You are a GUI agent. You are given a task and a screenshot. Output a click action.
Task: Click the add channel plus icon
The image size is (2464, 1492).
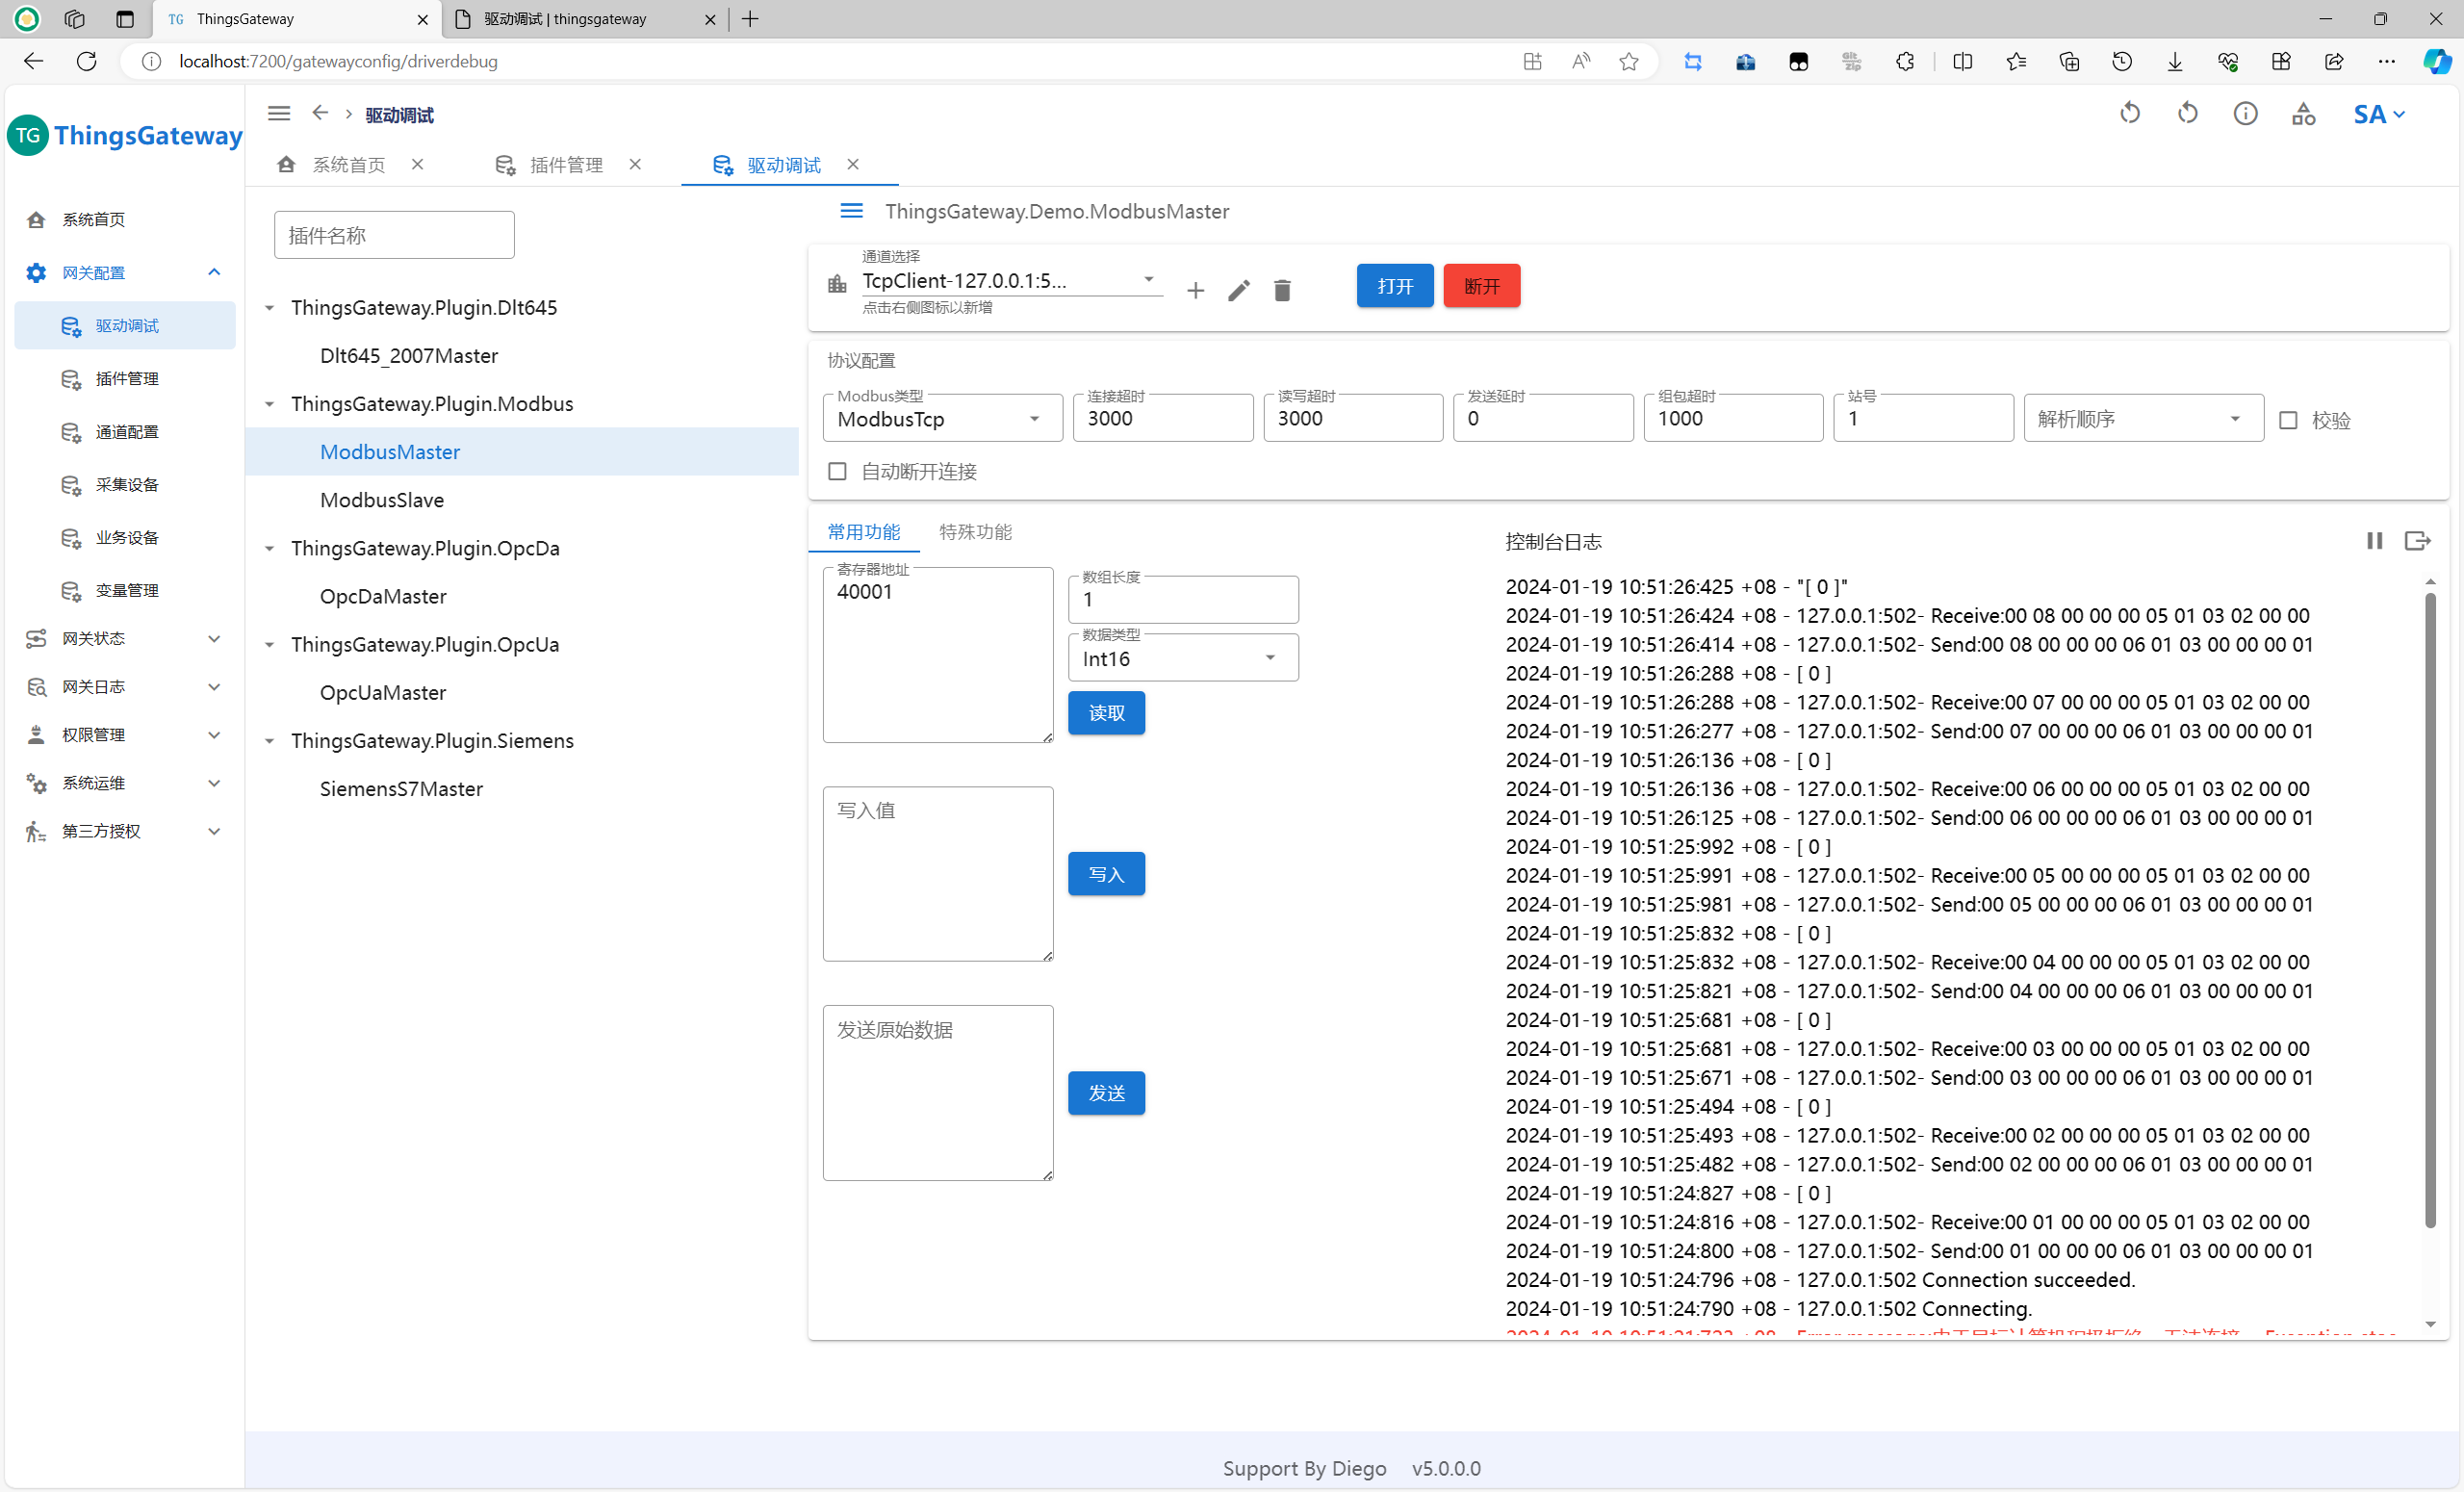tap(1195, 291)
